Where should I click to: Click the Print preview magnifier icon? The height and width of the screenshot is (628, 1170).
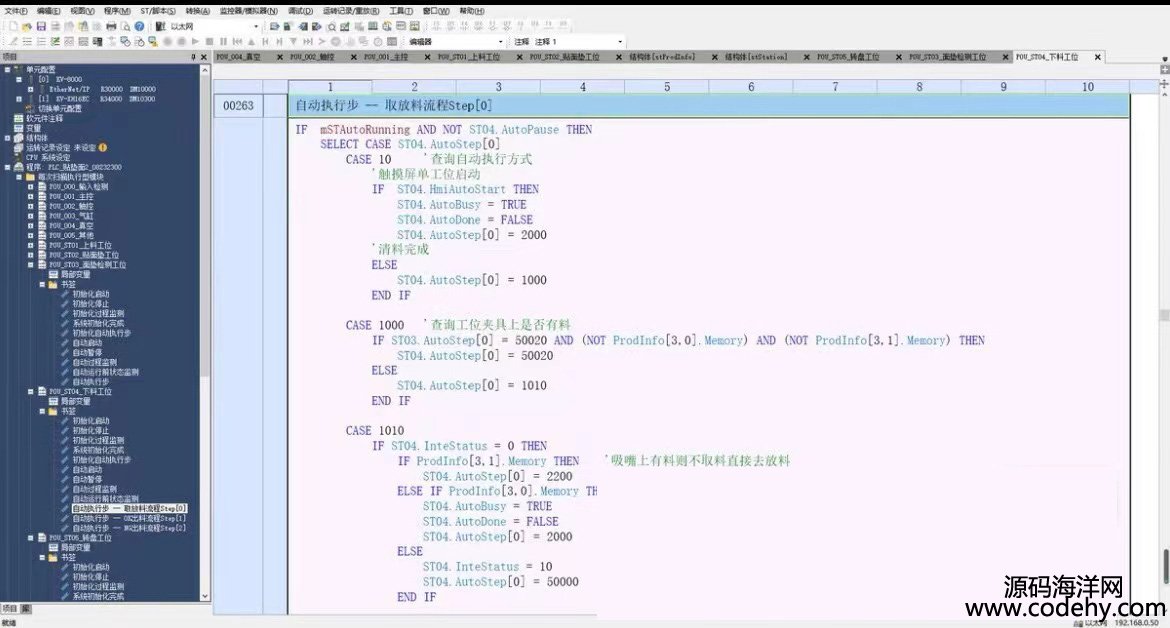(125, 26)
